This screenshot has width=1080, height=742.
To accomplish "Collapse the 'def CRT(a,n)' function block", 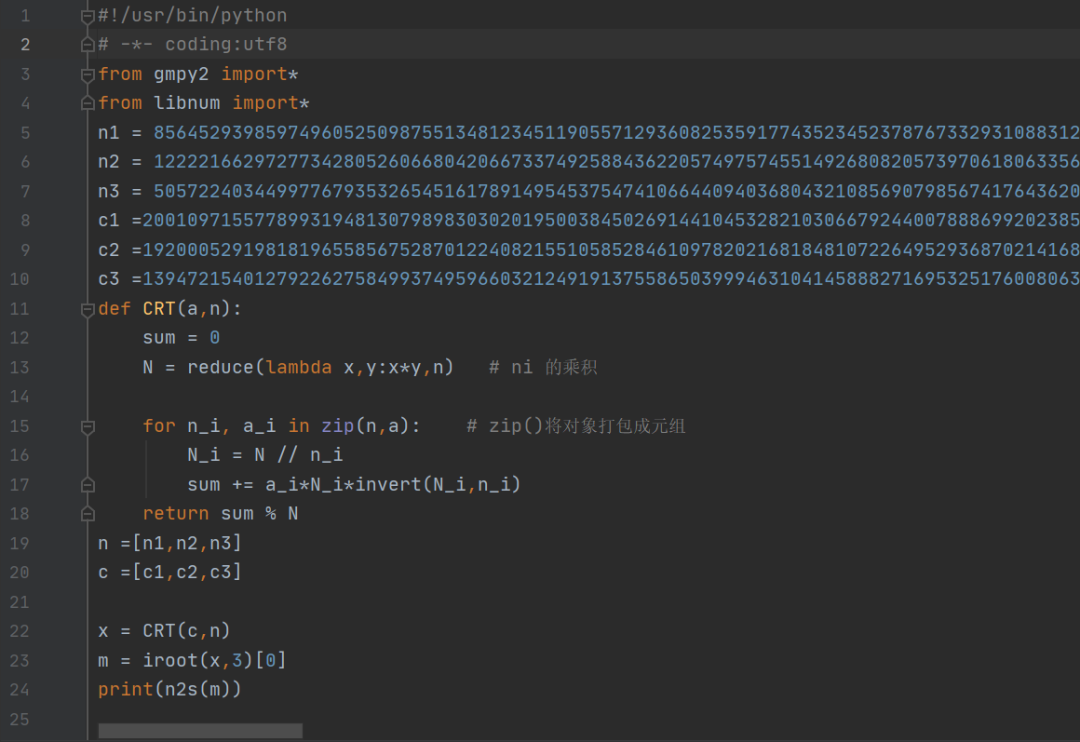I will (x=88, y=309).
